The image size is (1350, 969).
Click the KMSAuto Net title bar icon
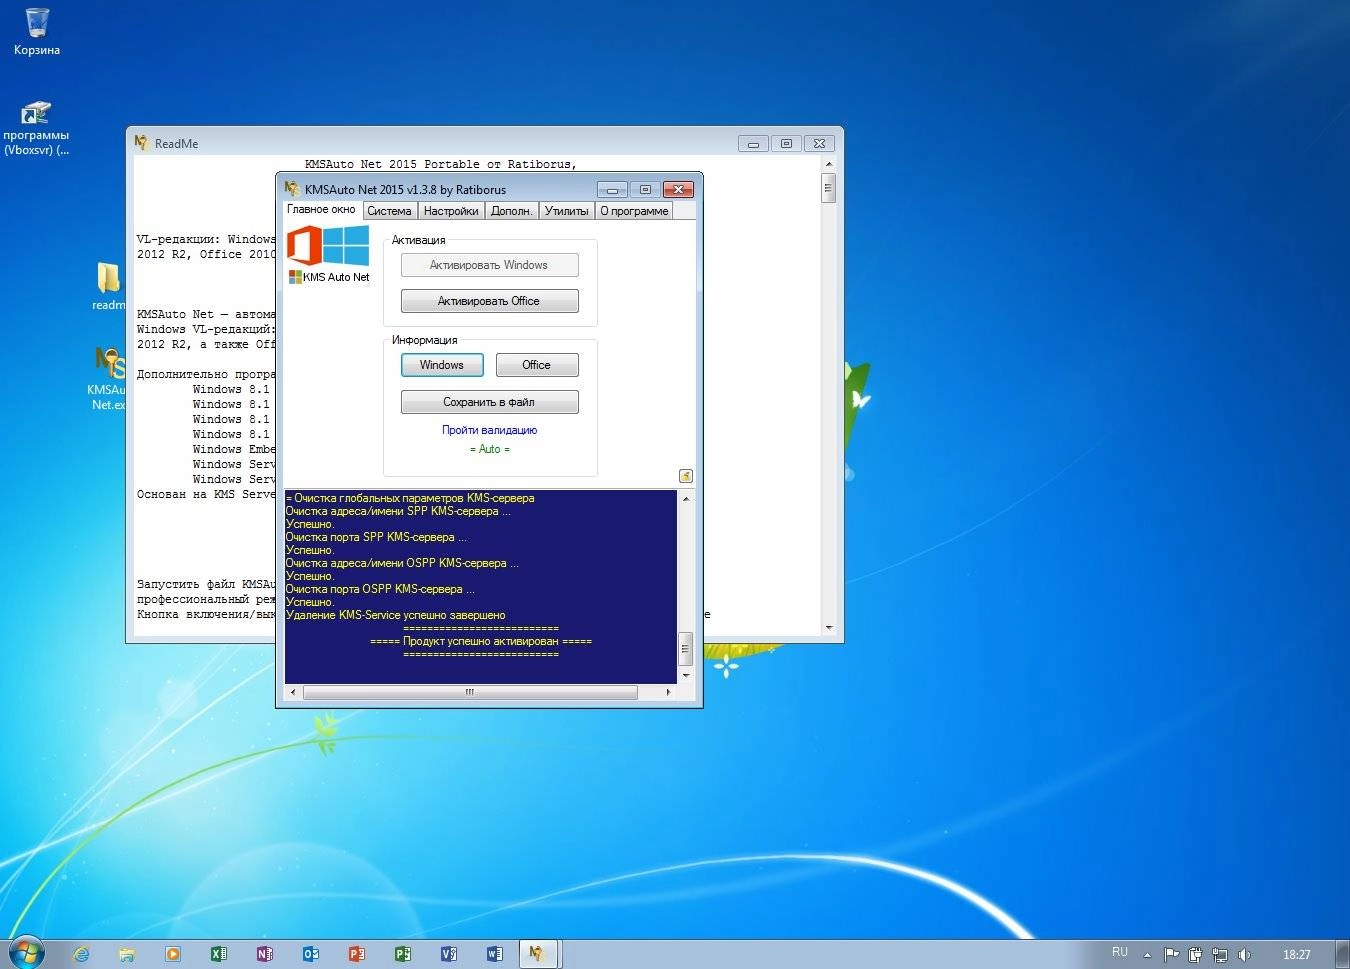(292, 189)
